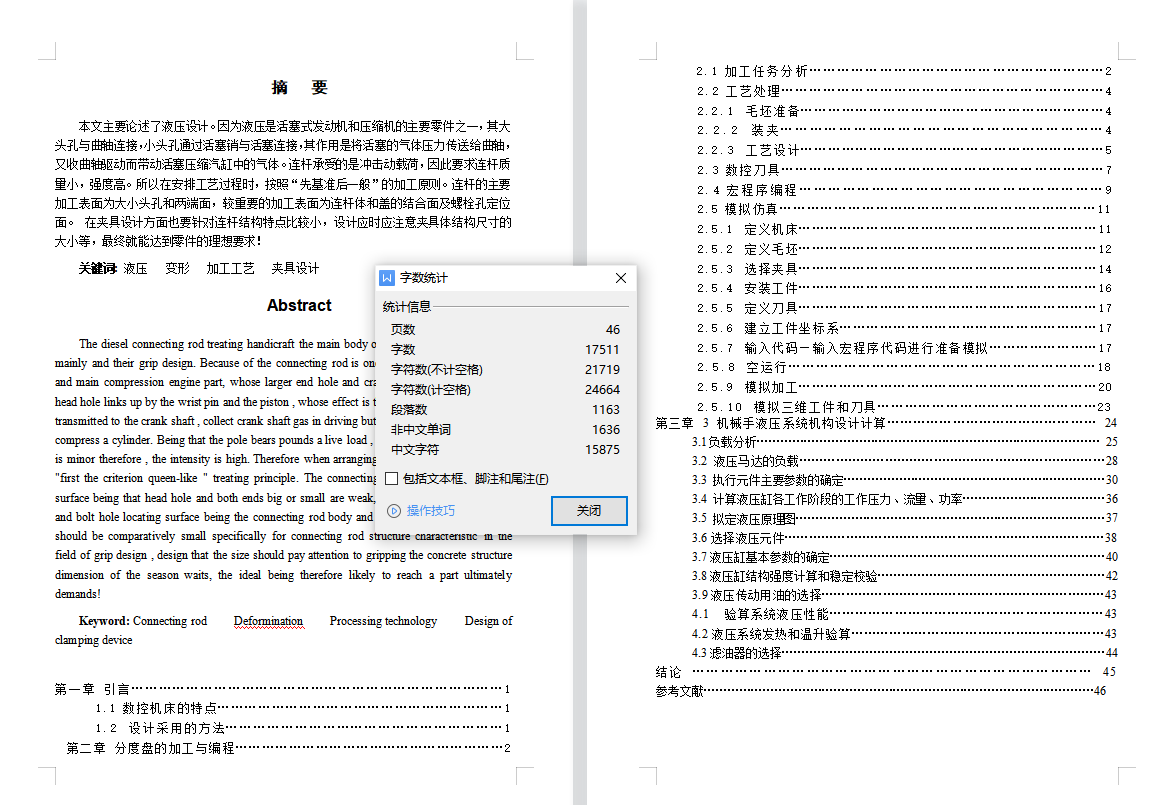The width and height of the screenshot is (1157, 805).
Task: Click the WPS icon in the 字数统计 title bar
Action: click(388, 278)
